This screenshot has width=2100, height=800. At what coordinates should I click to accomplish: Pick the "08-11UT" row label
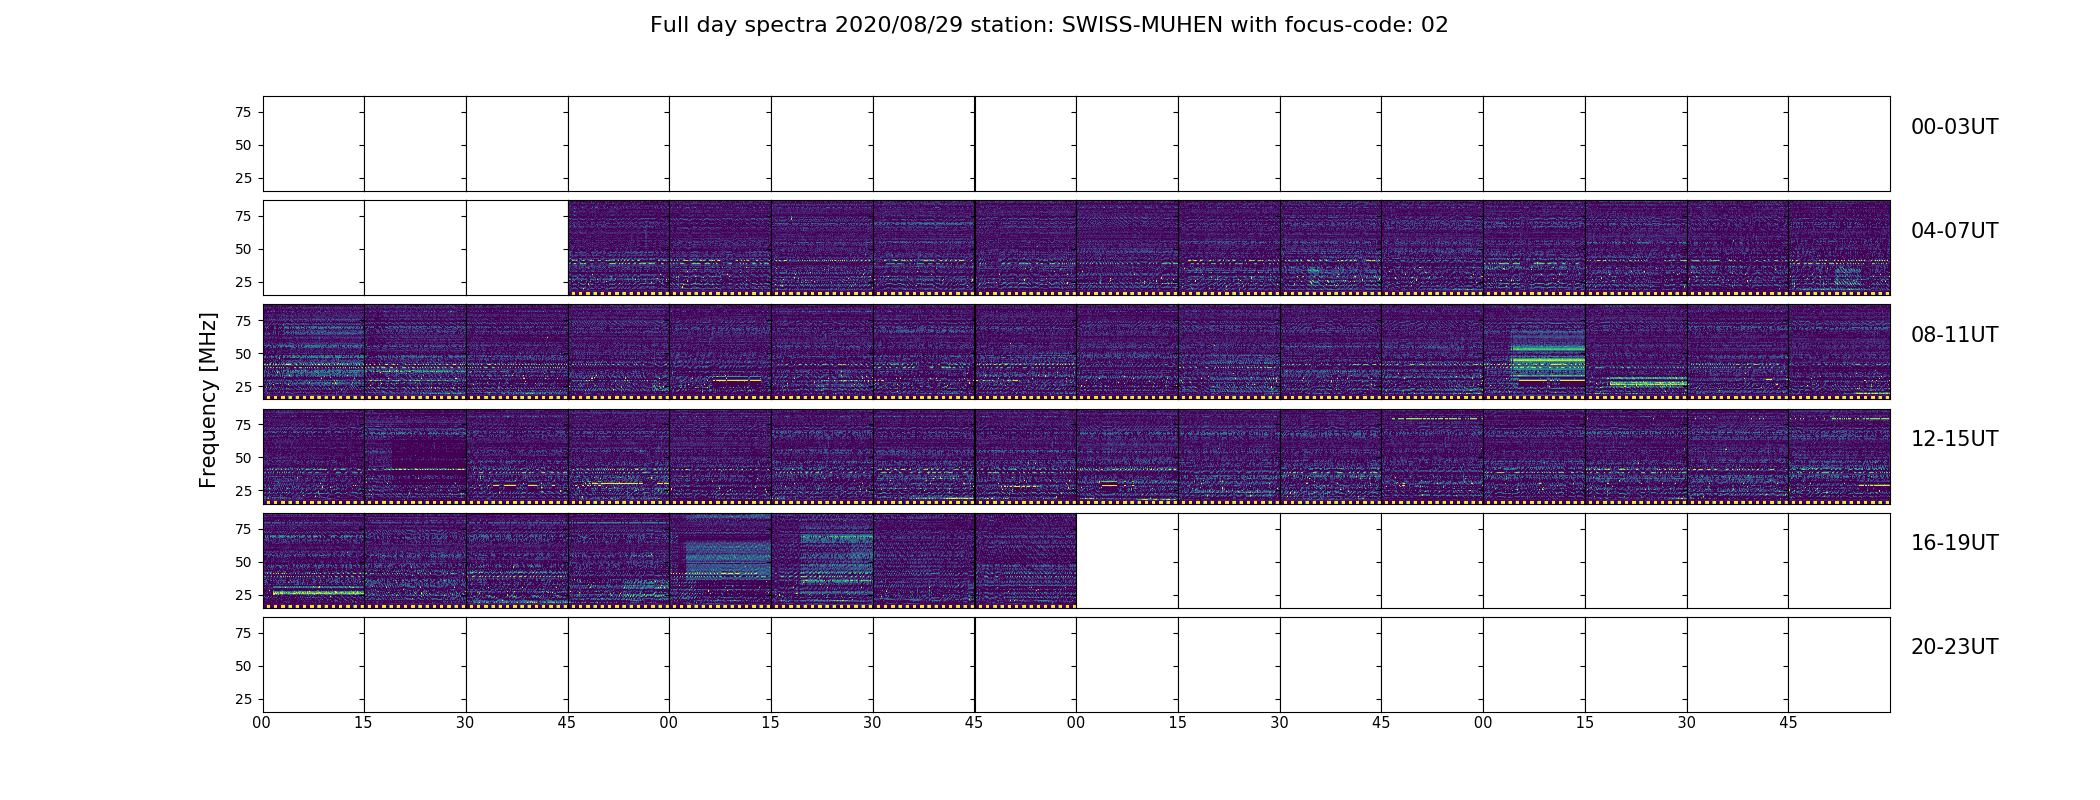click(1954, 335)
